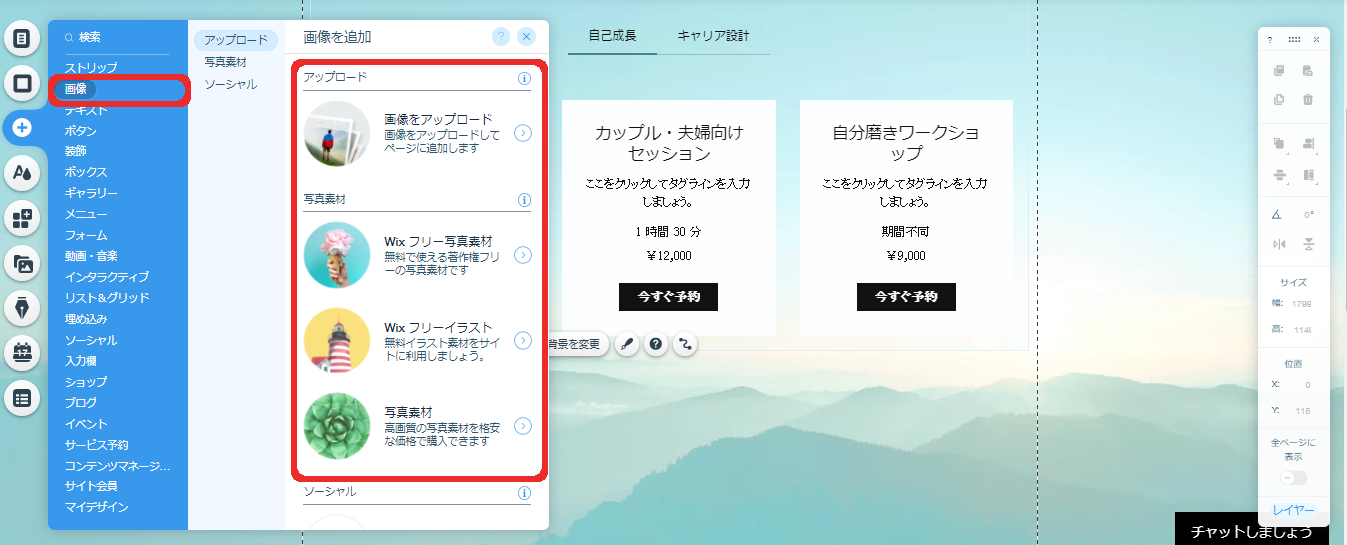Click the trash delete icon in toolbox
1347x545 pixels.
coord(1308,99)
